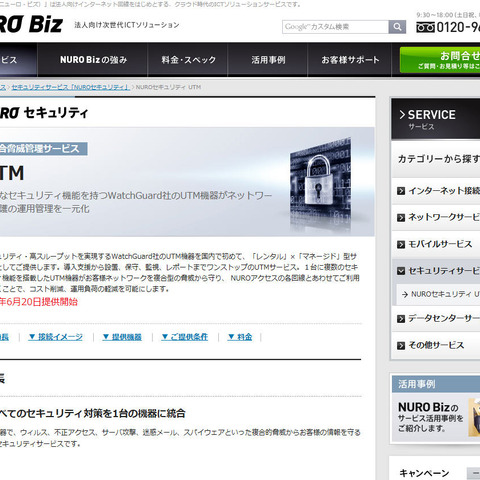Open NURO Bizの強み menu
480x480 pixels.
pos(93,60)
